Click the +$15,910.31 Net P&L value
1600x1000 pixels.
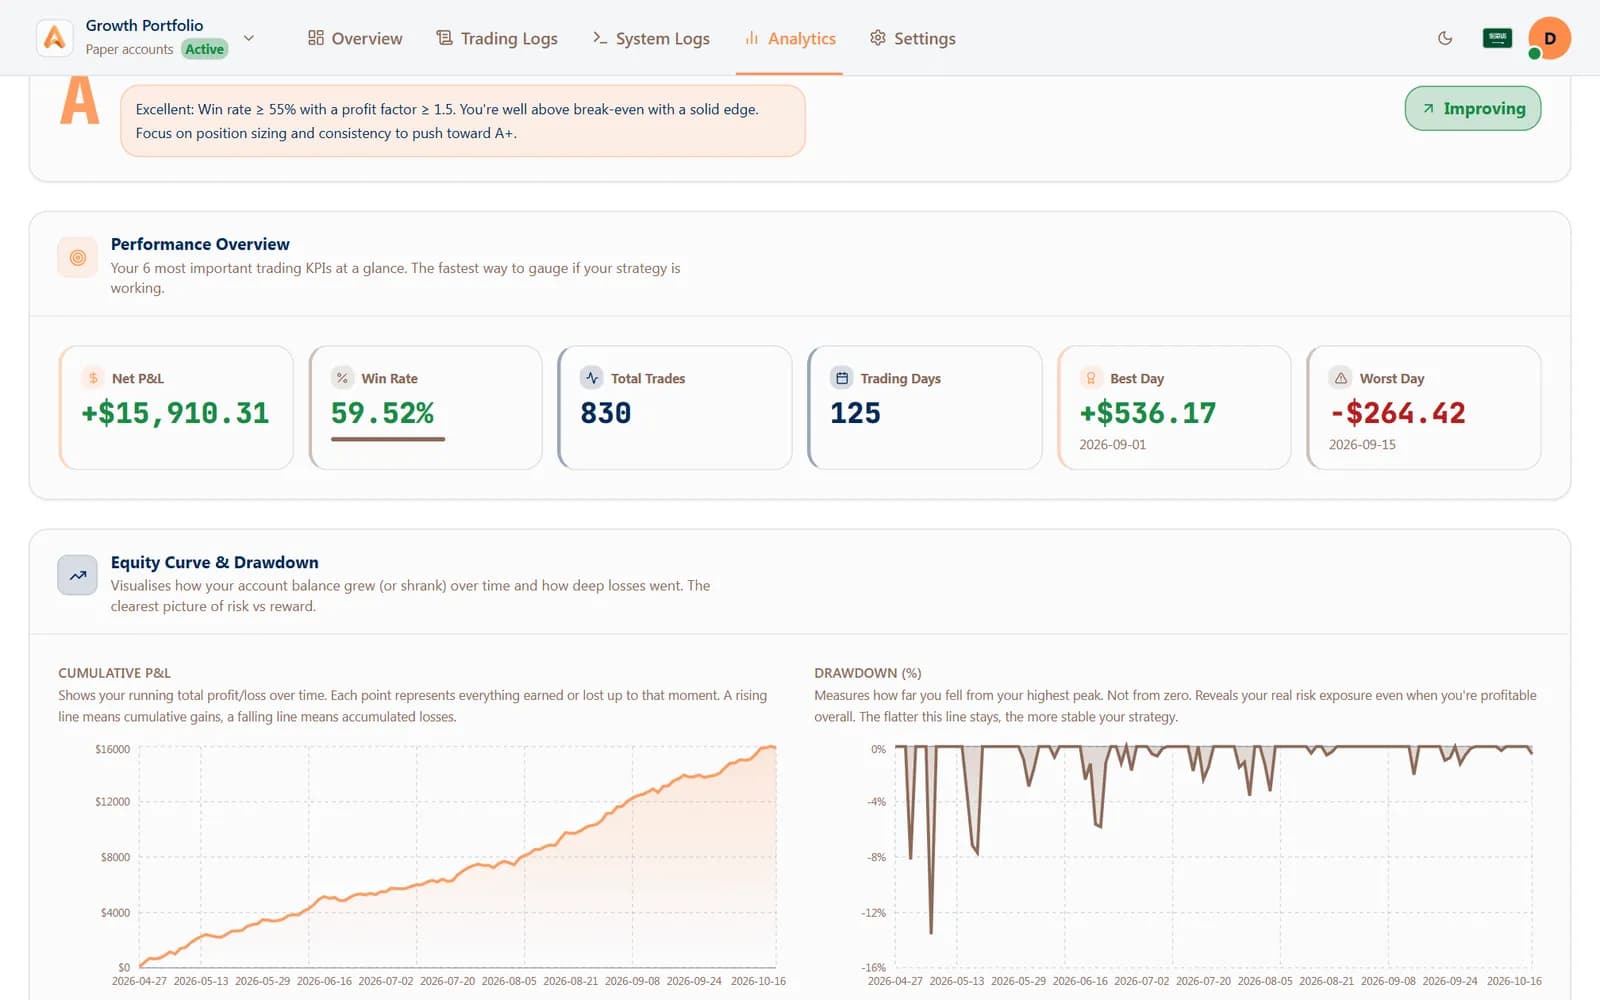(x=176, y=413)
